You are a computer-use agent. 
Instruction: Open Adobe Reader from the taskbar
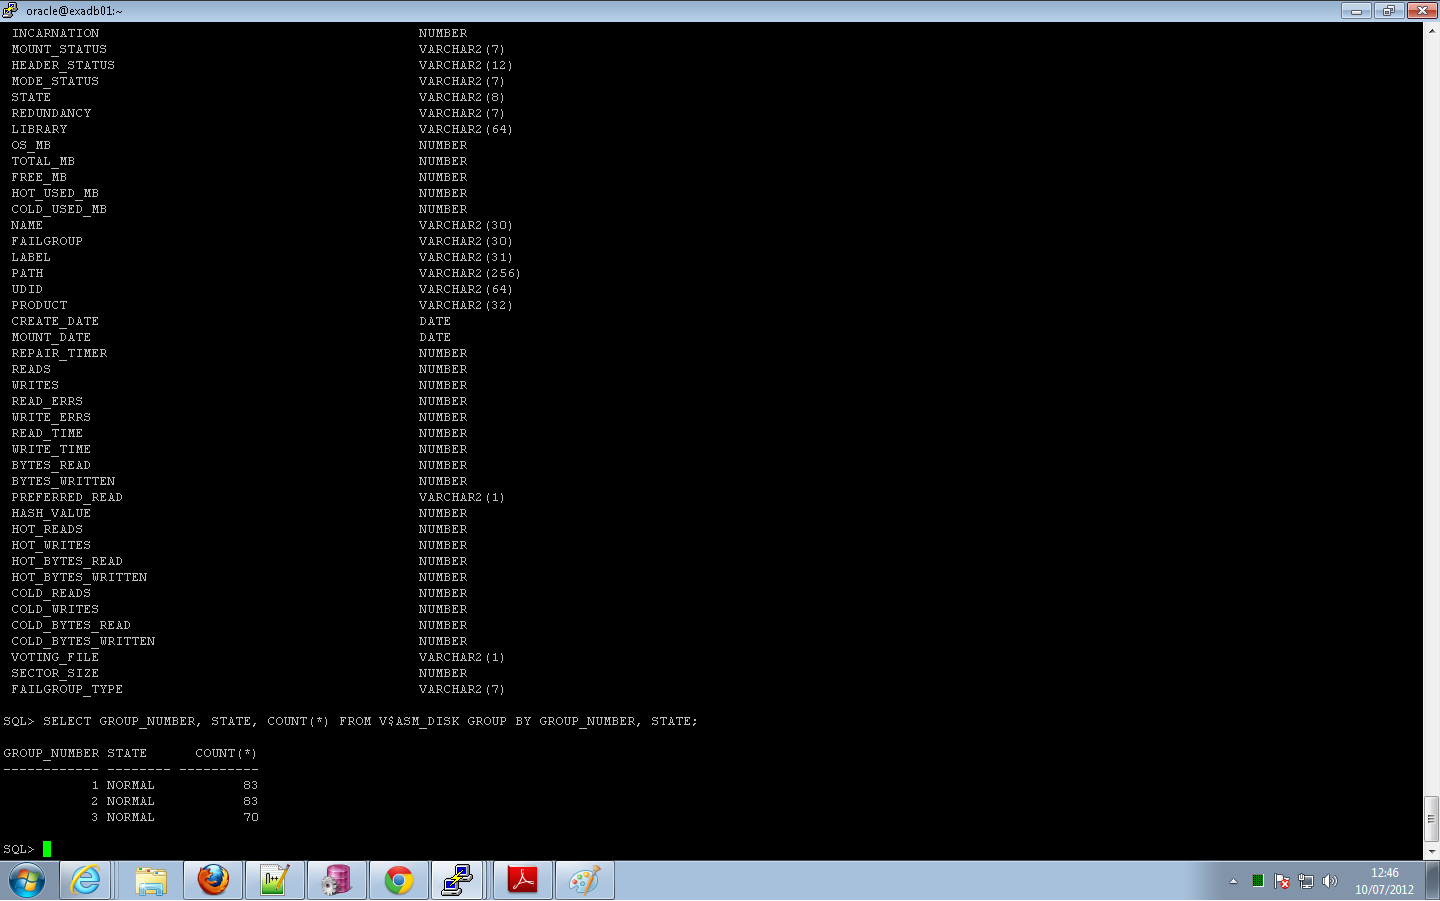[522, 881]
